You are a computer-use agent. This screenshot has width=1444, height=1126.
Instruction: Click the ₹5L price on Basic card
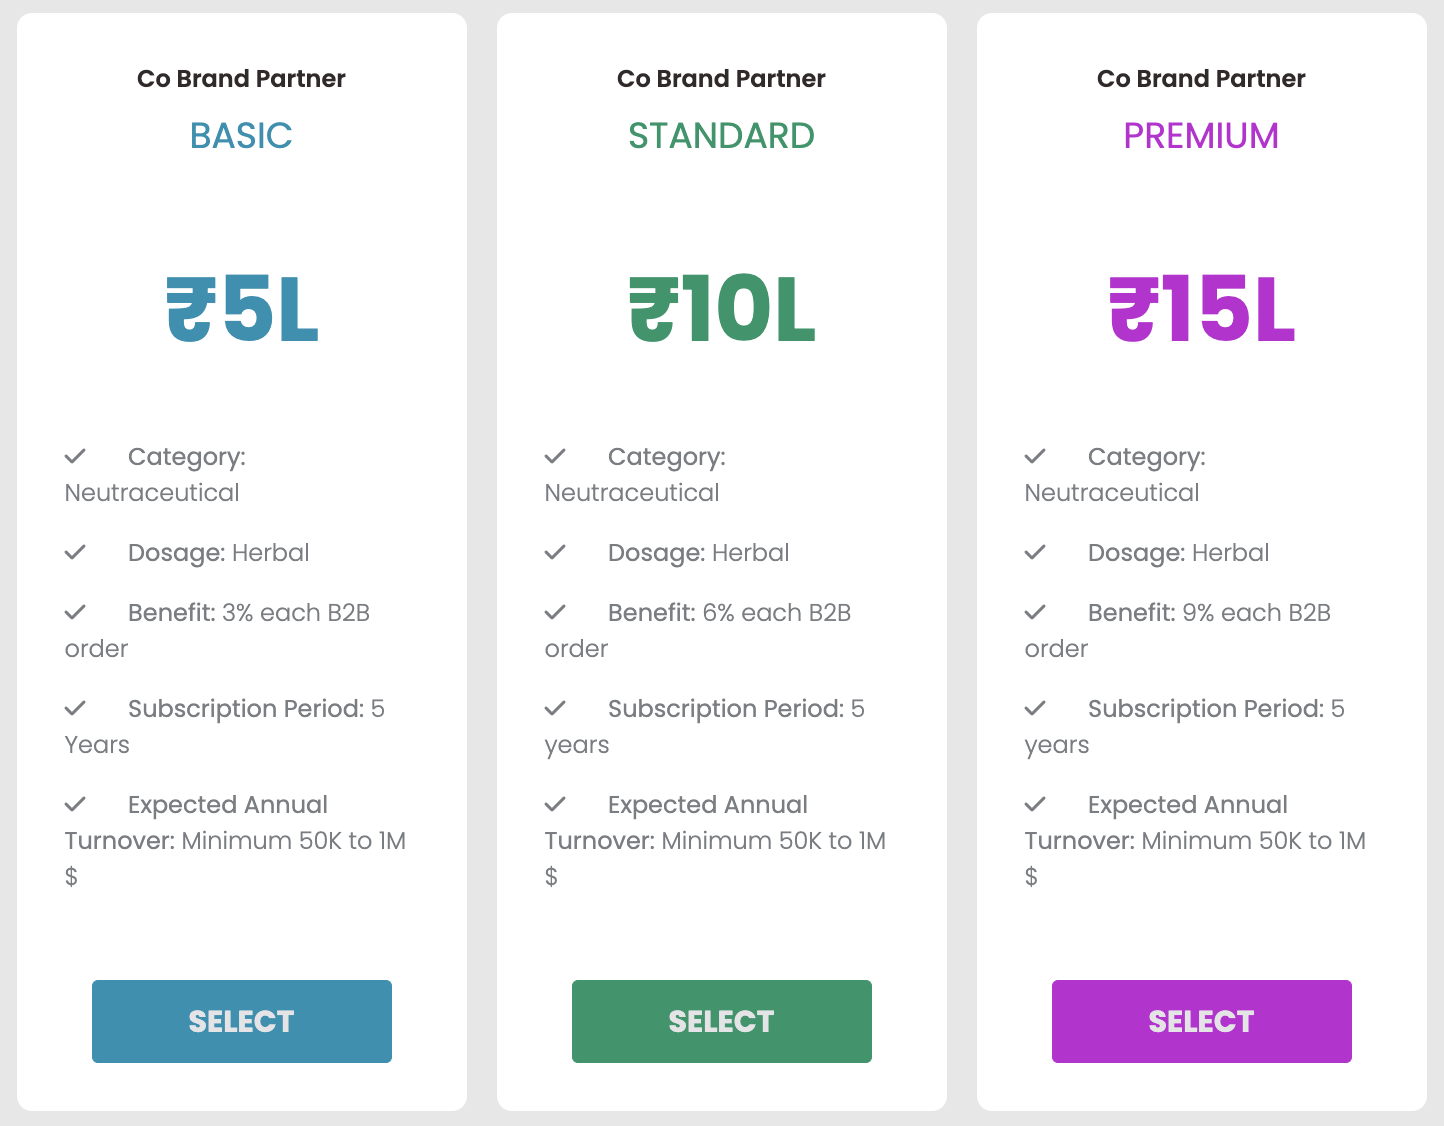click(x=242, y=310)
